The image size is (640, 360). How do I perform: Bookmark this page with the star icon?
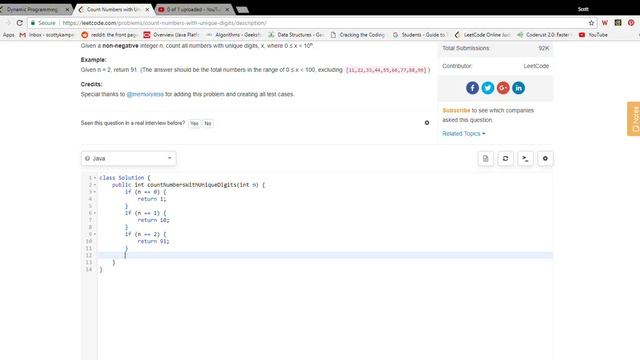591,23
